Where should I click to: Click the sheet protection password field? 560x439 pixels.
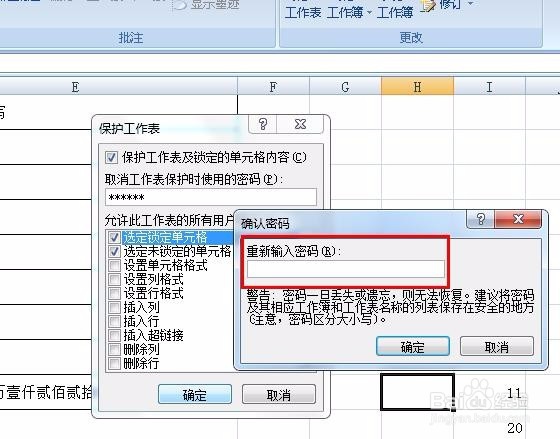211,197
